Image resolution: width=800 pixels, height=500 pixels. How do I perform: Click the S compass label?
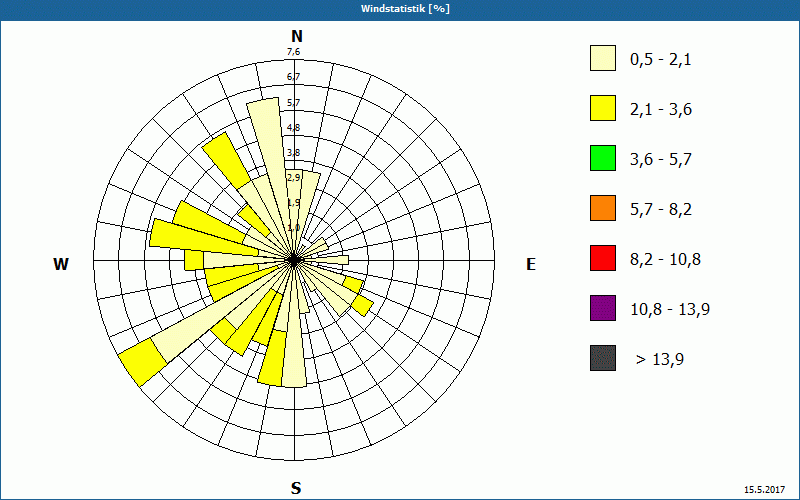click(296, 488)
